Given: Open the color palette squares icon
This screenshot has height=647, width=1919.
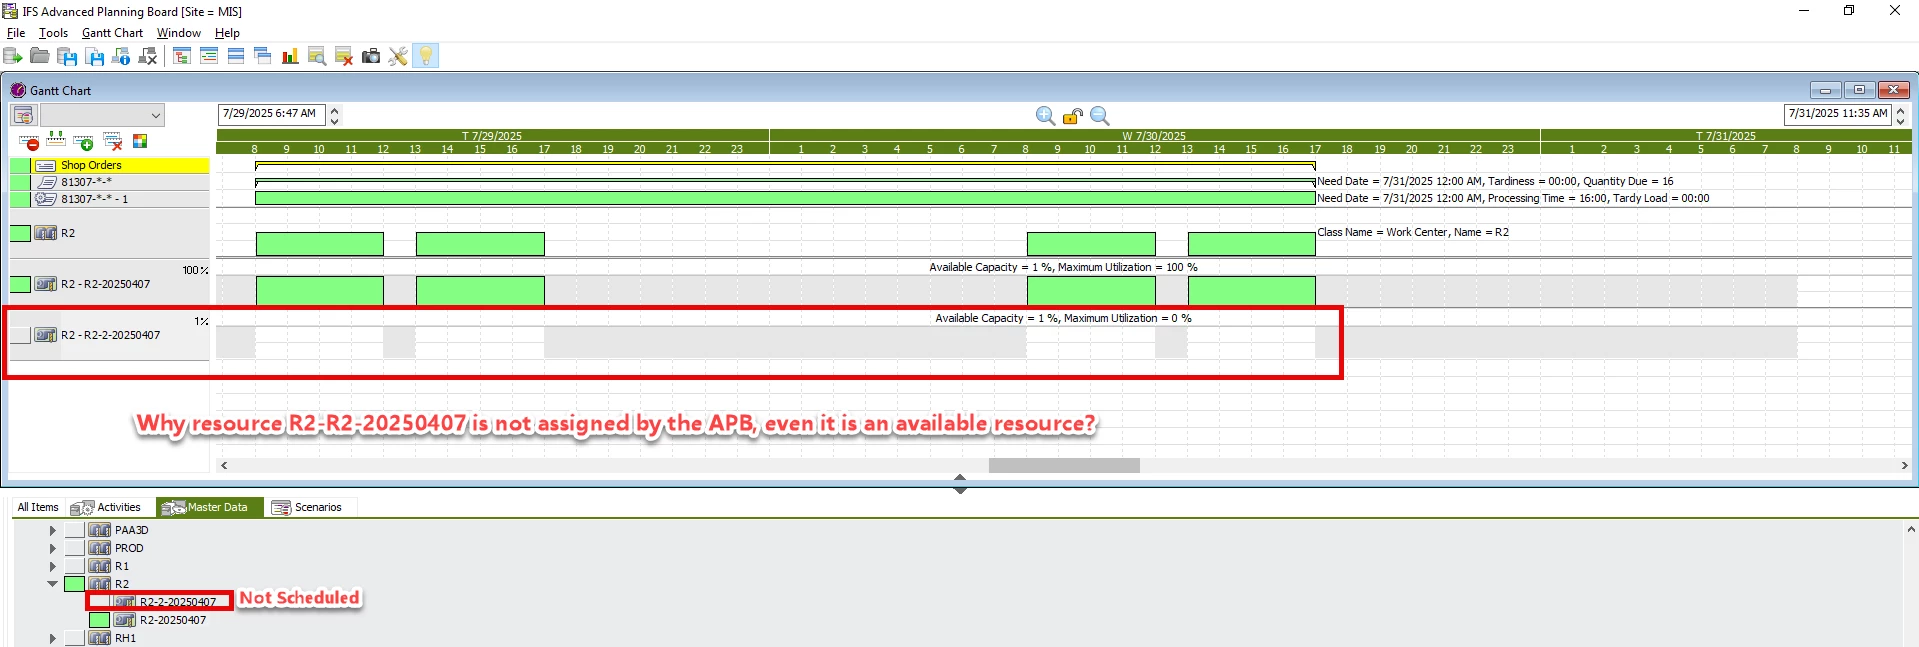Looking at the screenshot, I should (x=140, y=142).
